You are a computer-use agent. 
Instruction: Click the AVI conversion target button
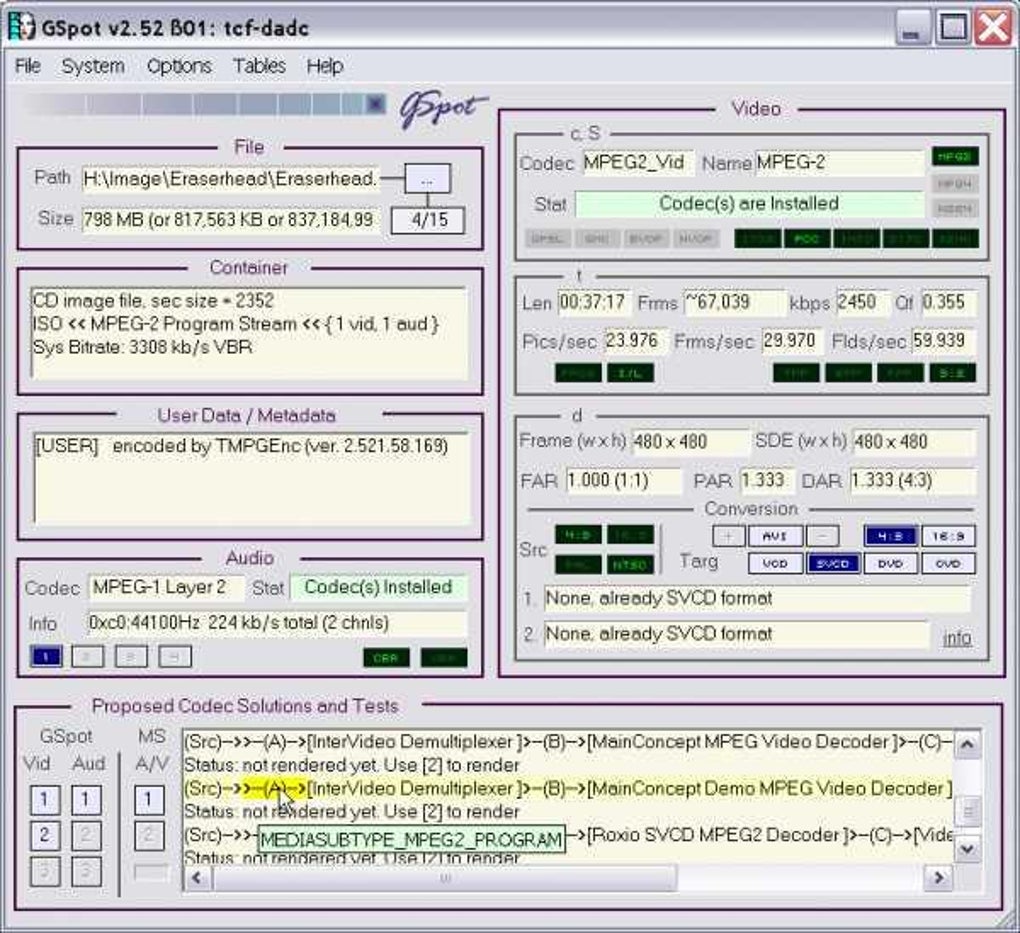point(775,536)
